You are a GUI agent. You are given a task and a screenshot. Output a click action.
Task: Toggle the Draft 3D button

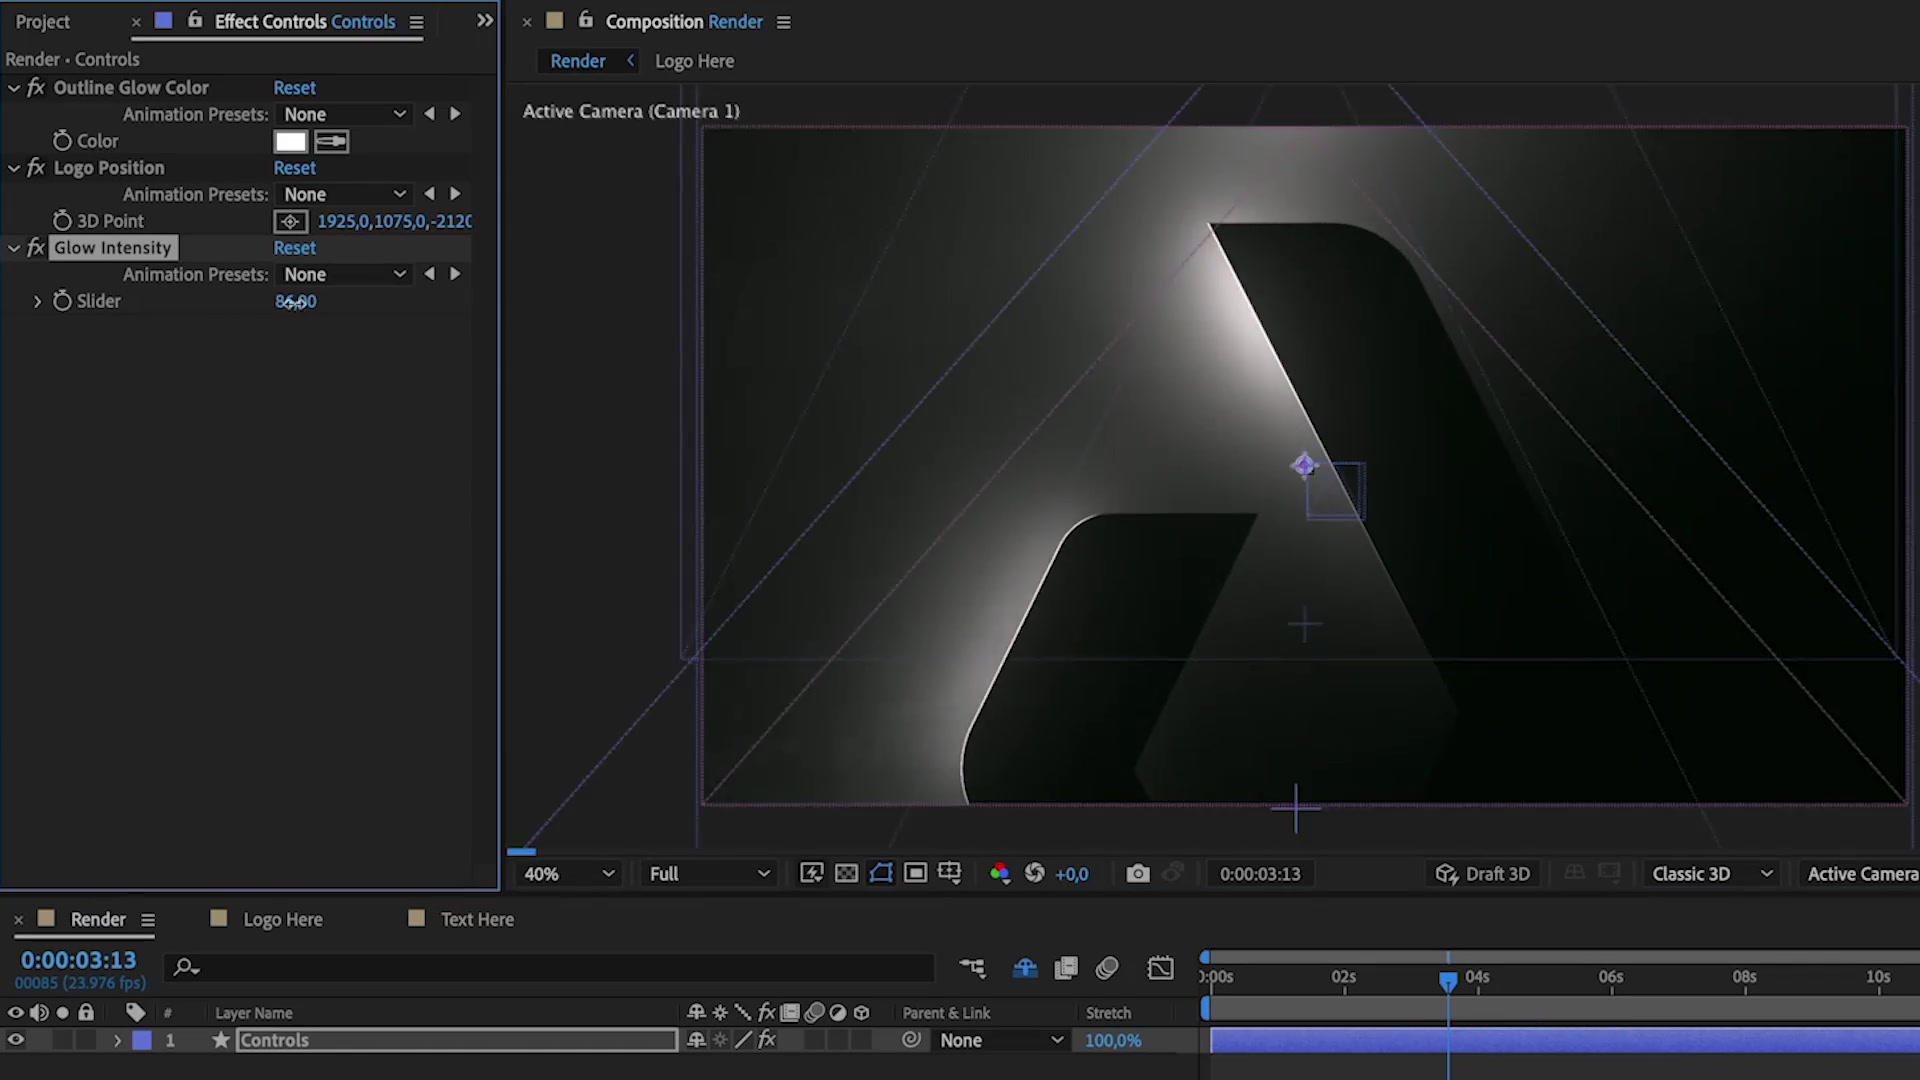[x=1483, y=873]
